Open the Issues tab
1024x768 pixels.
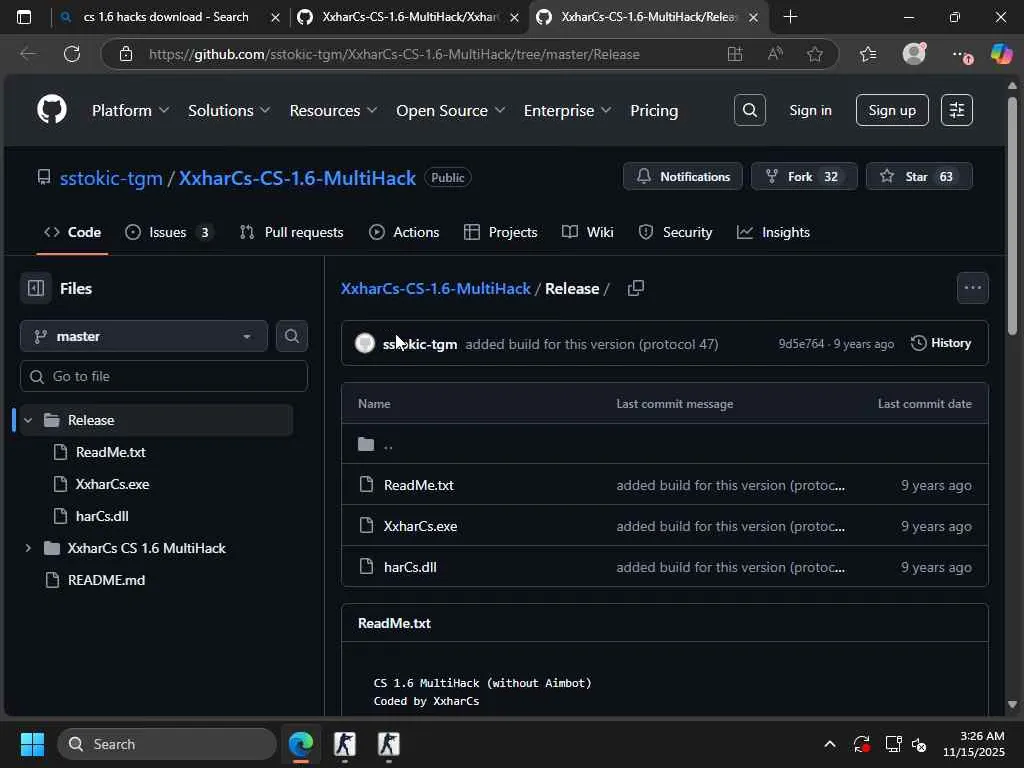pyautogui.click(x=170, y=232)
